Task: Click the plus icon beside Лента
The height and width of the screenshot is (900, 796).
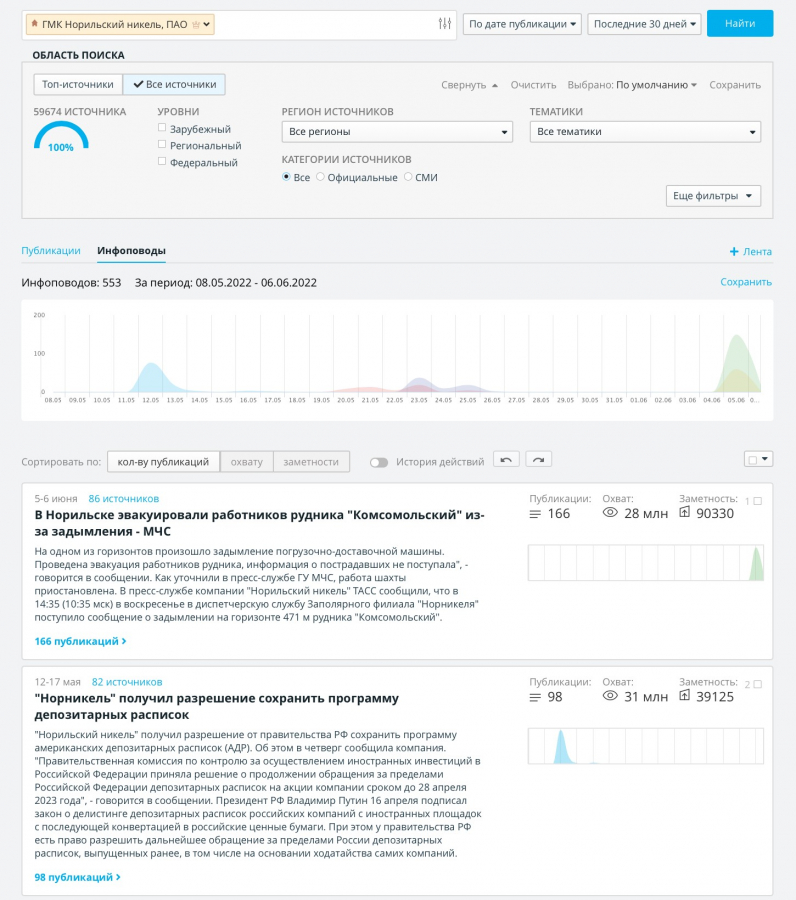Action: (x=733, y=251)
